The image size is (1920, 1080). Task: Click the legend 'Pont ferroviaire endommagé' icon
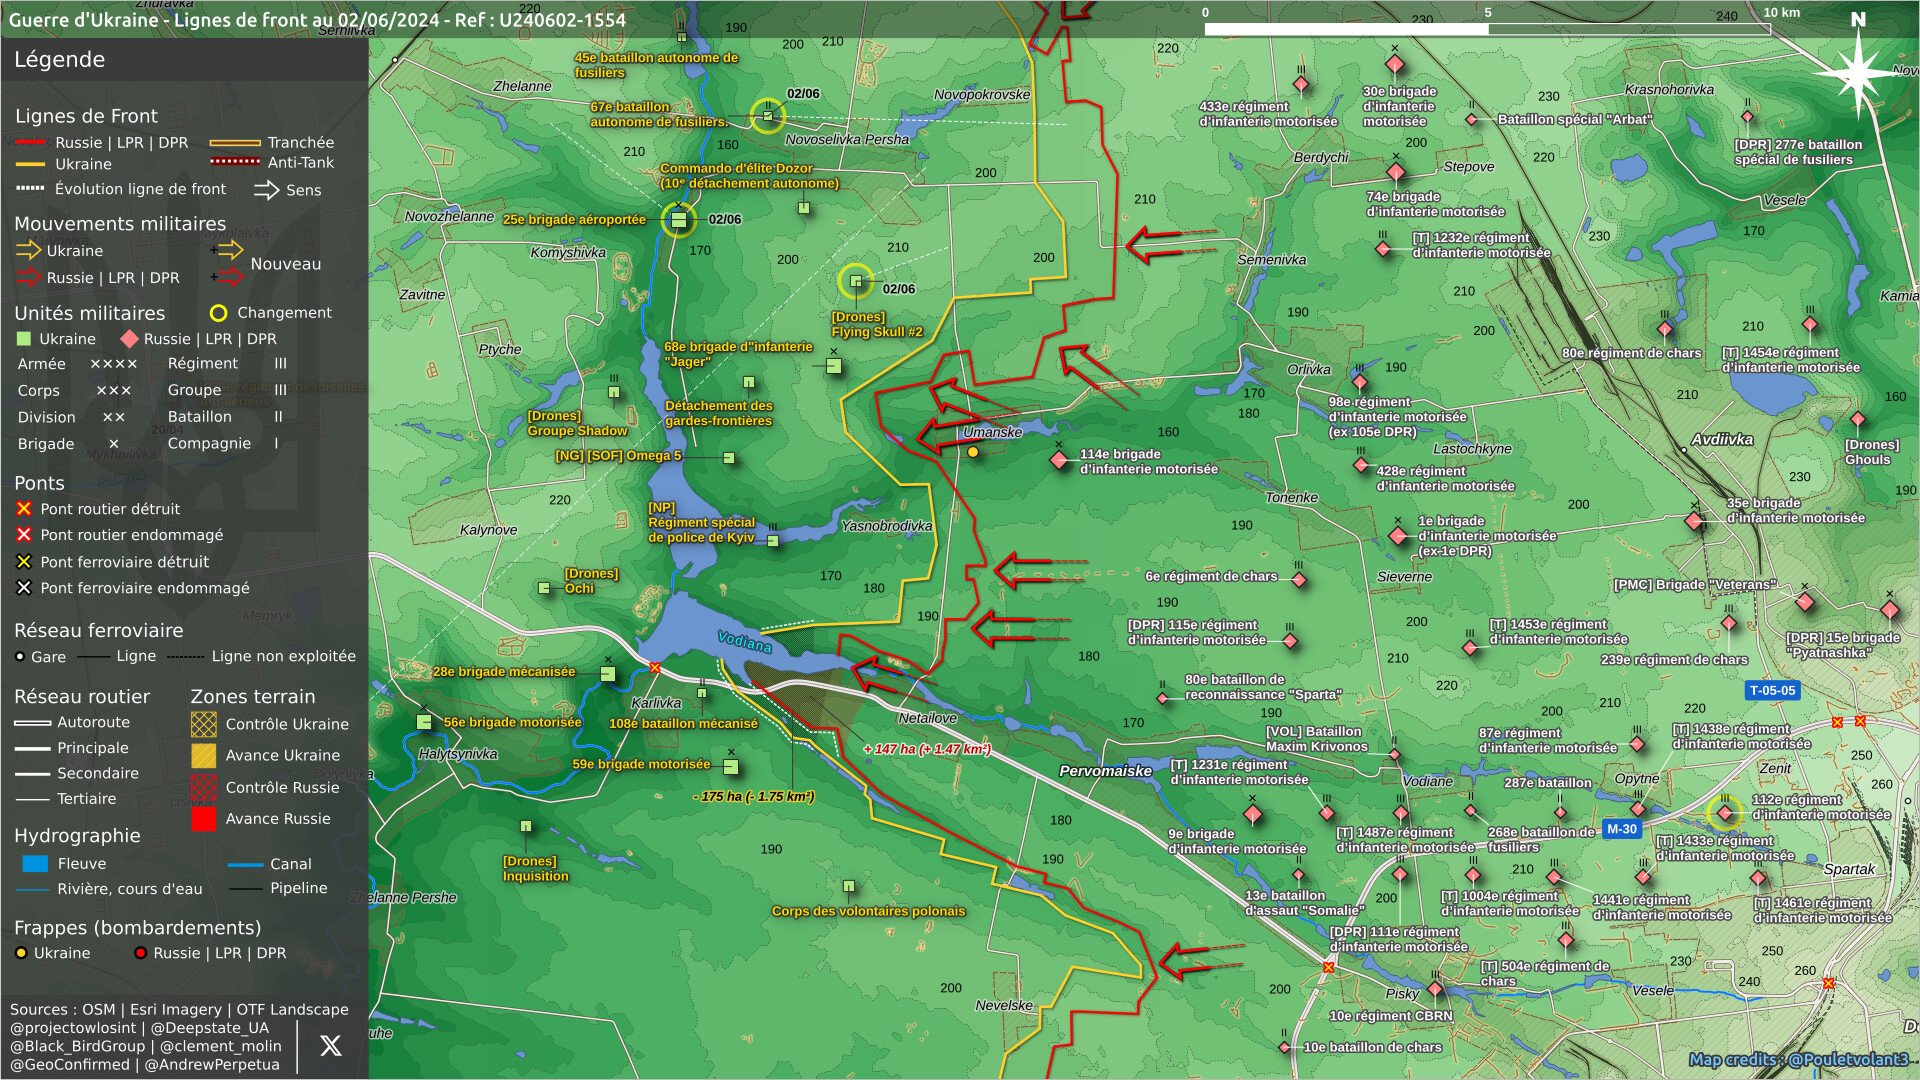coord(24,588)
